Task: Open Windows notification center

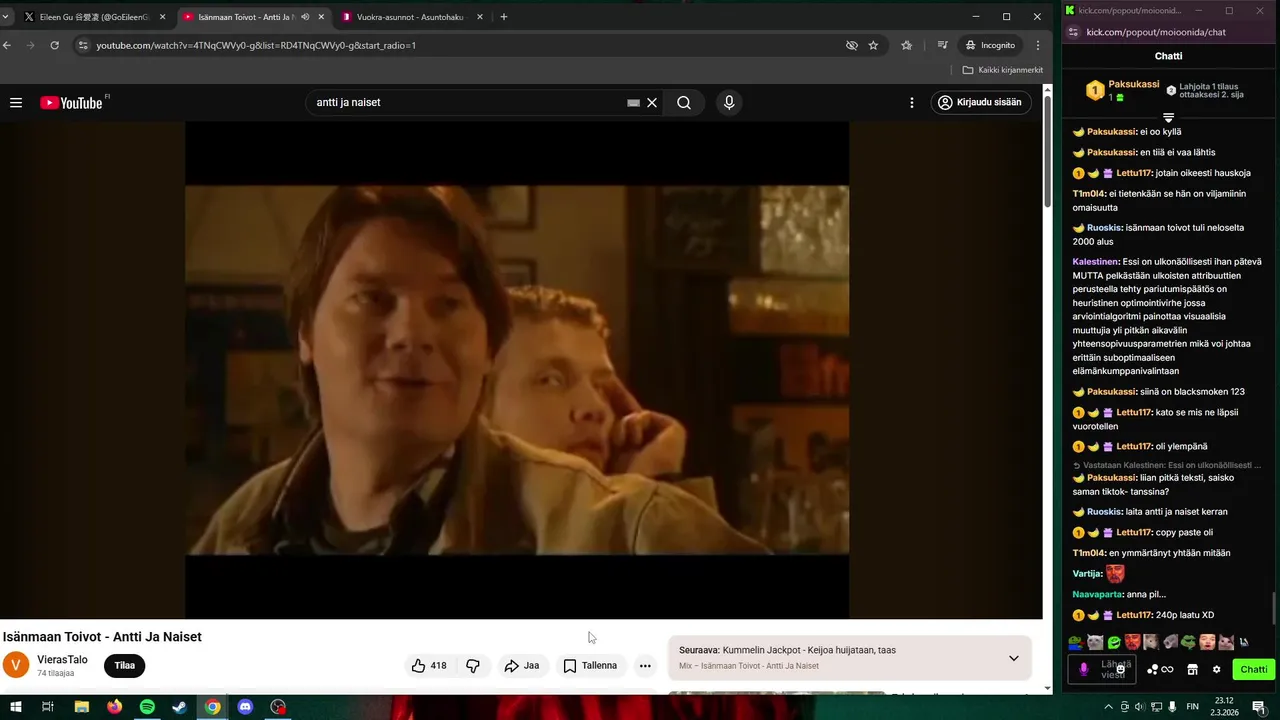Action: 1258,707
